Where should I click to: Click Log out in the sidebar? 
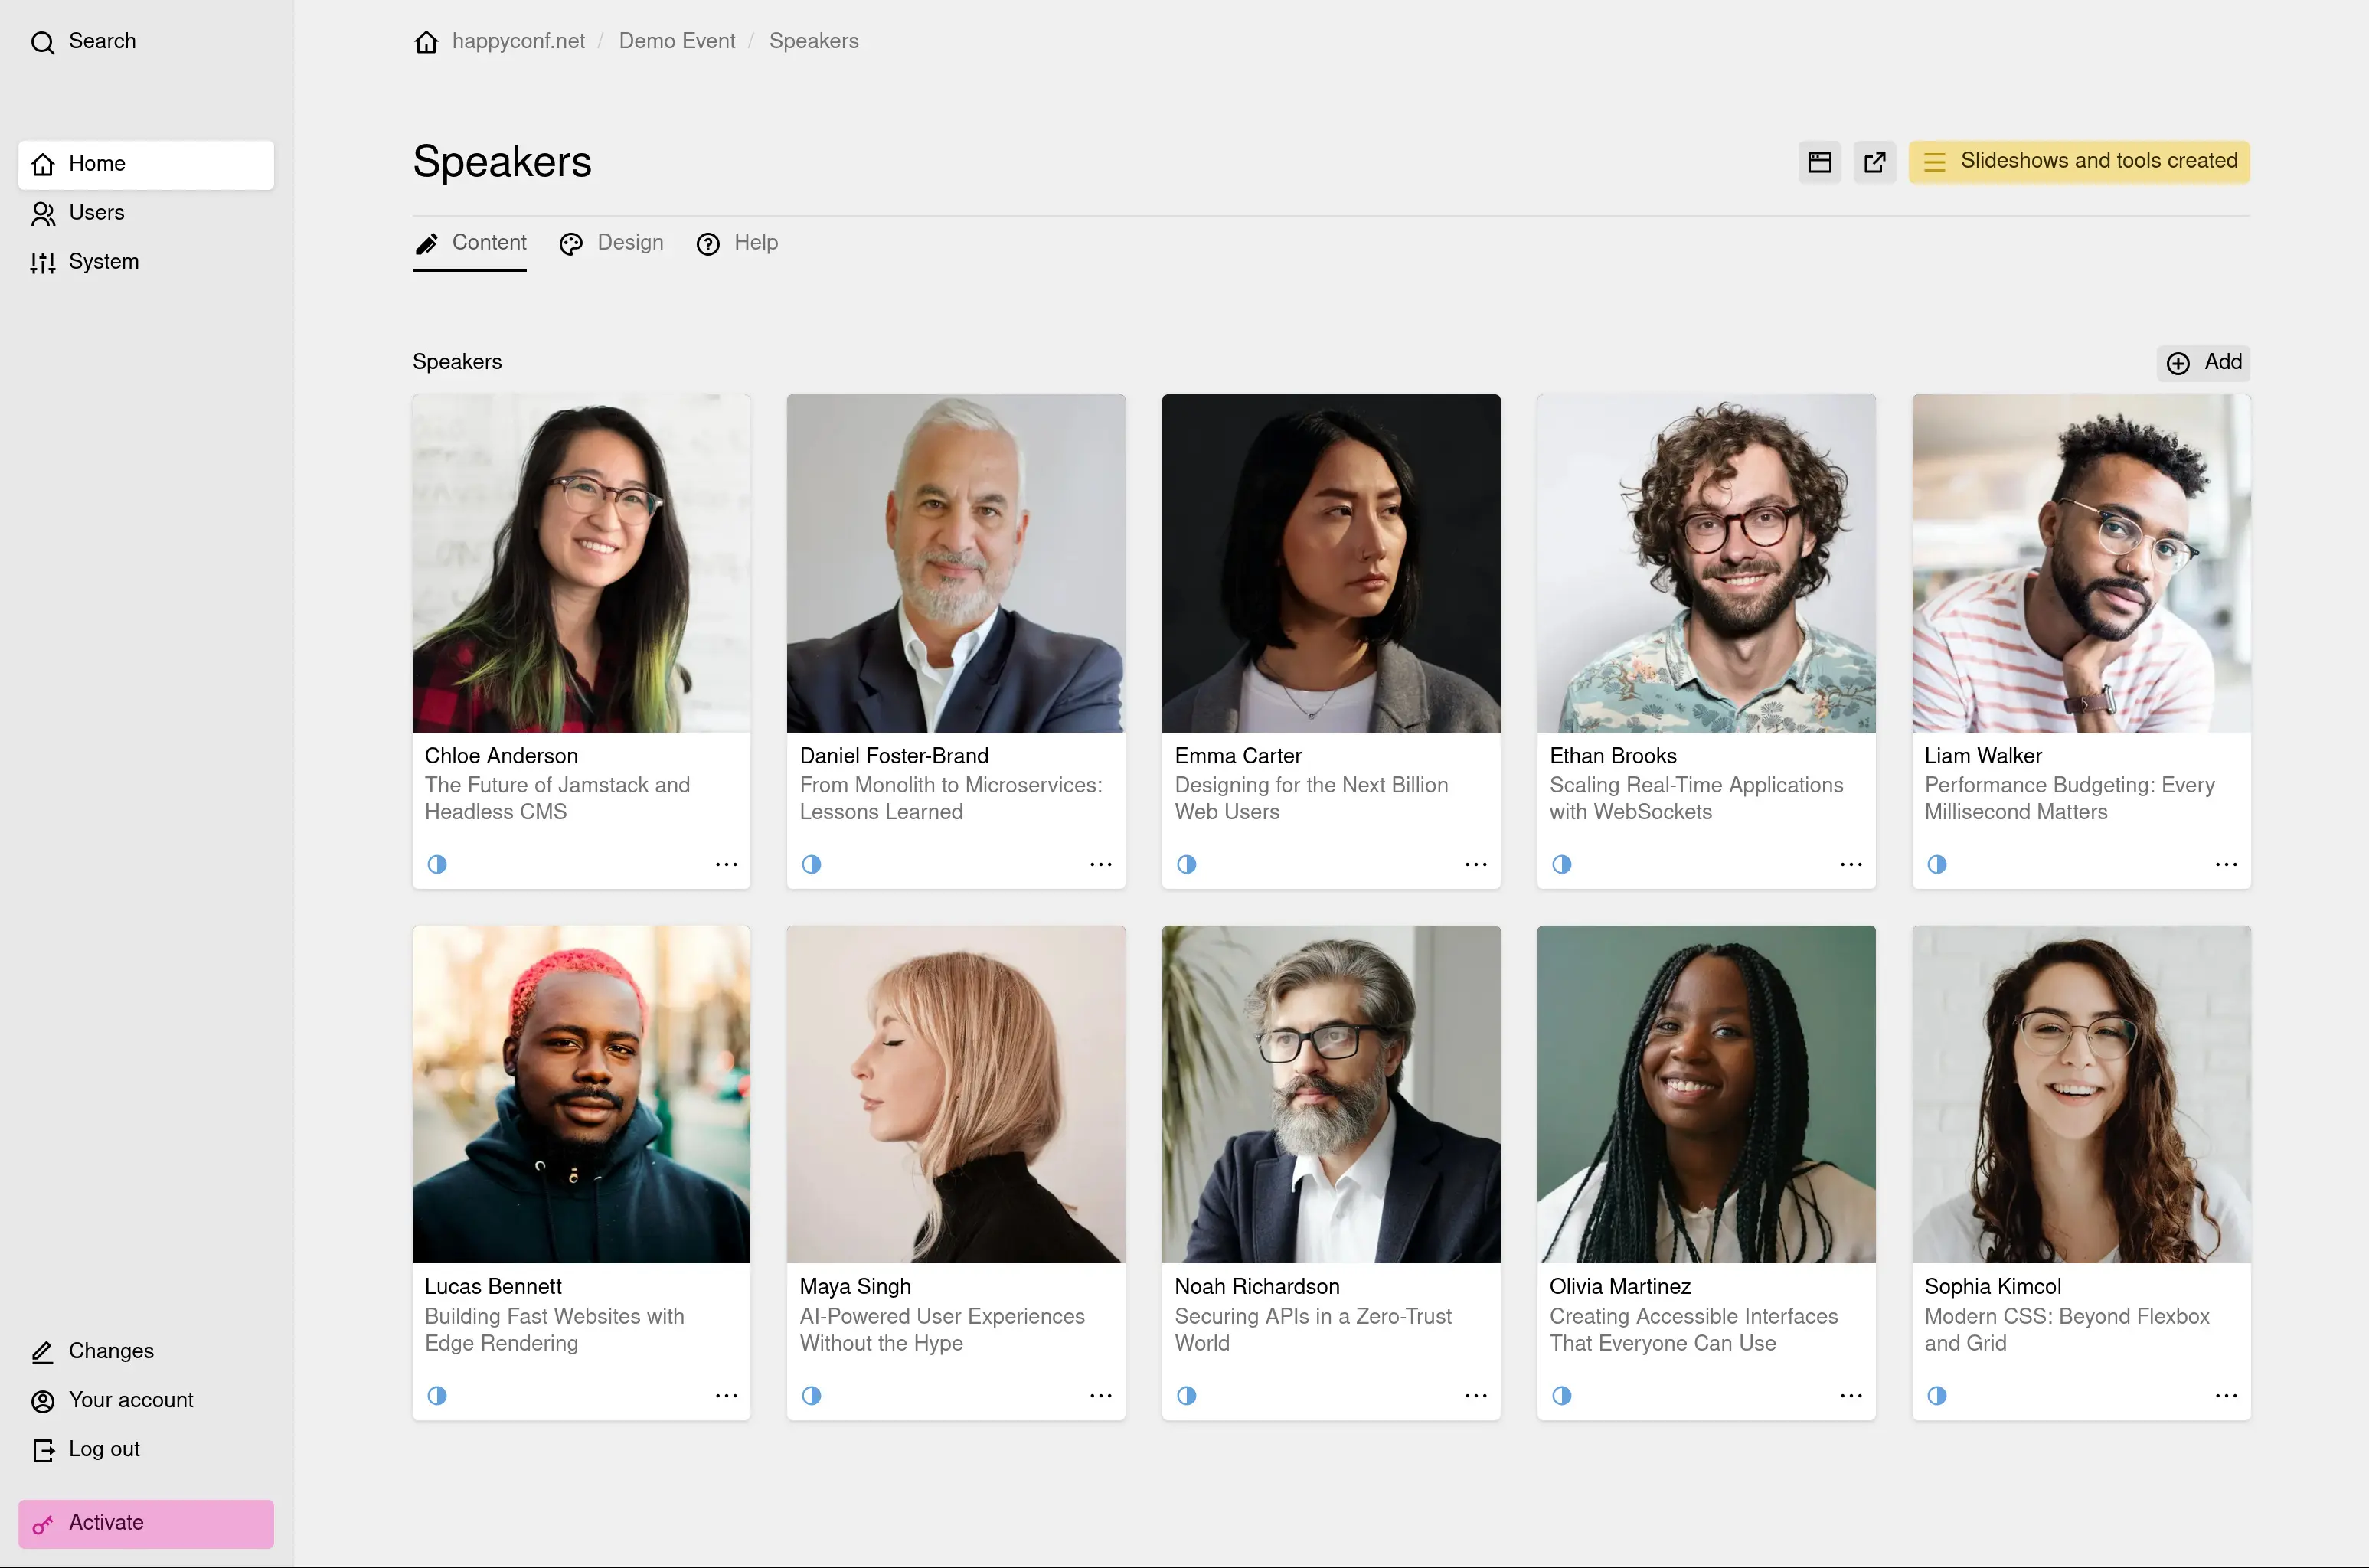tap(146, 1449)
